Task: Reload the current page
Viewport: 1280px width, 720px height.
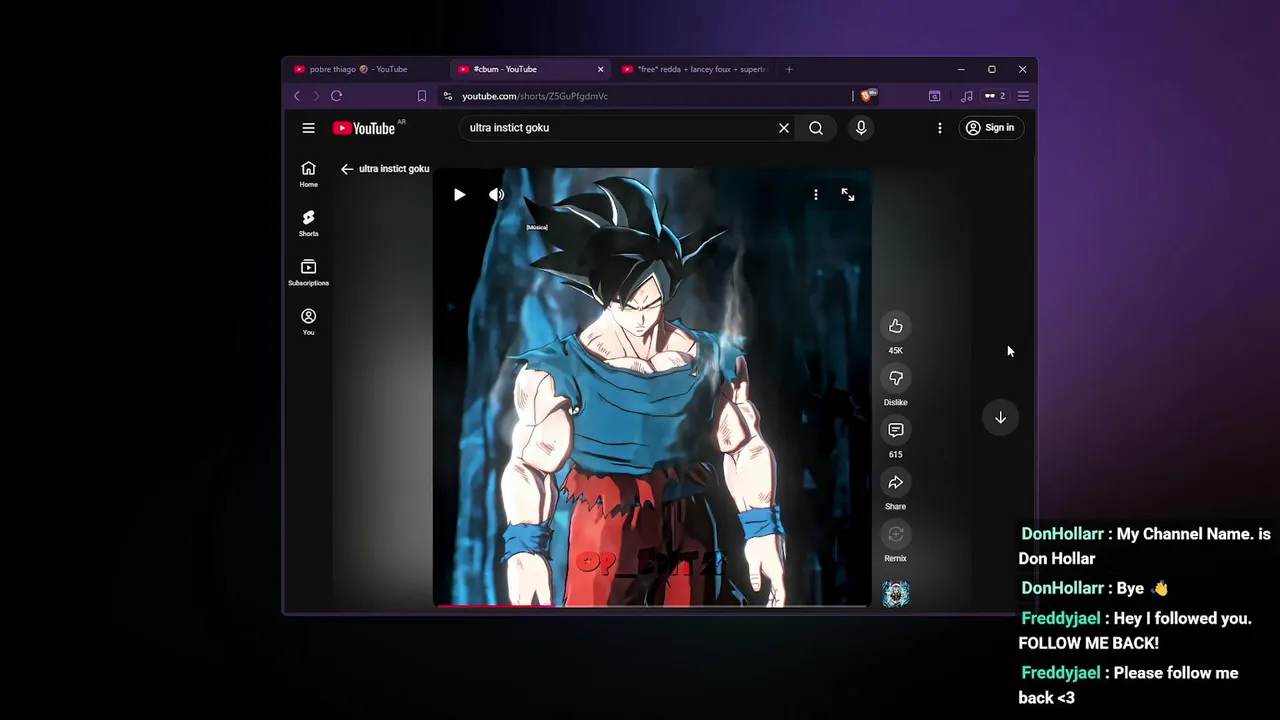Action: point(336,96)
